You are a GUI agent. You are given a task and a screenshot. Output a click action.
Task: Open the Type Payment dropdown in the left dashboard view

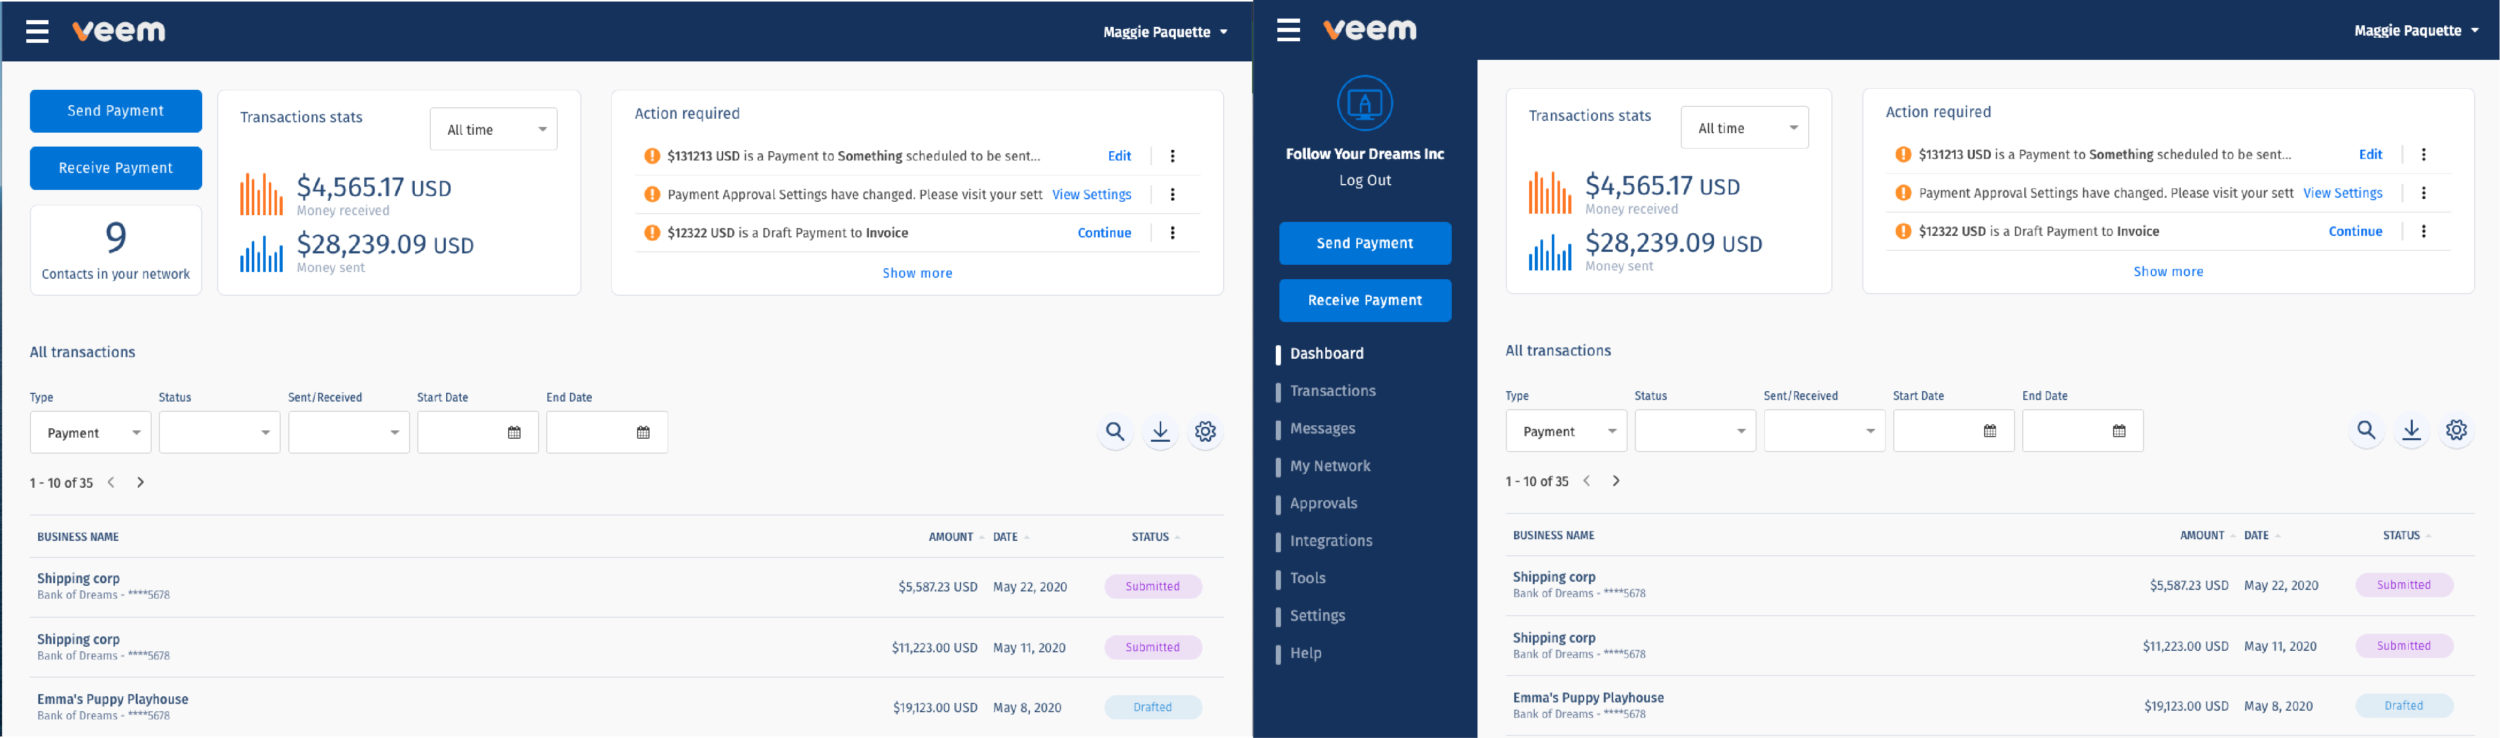[91, 433]
